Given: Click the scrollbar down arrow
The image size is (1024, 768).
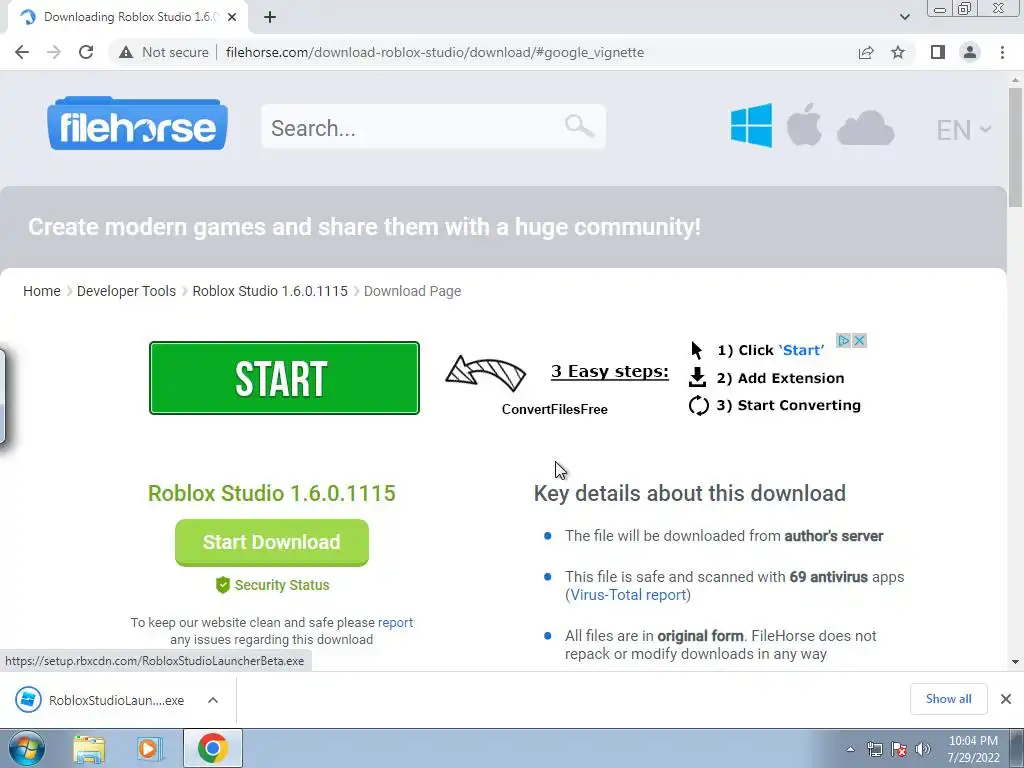Looking at the screenshot, I should coord(1015,662).
